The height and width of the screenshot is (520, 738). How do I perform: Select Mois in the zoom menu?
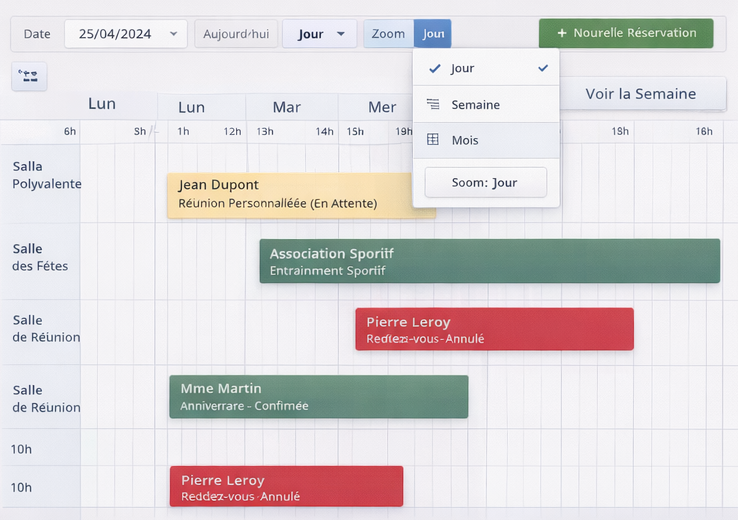coord(486,140)
